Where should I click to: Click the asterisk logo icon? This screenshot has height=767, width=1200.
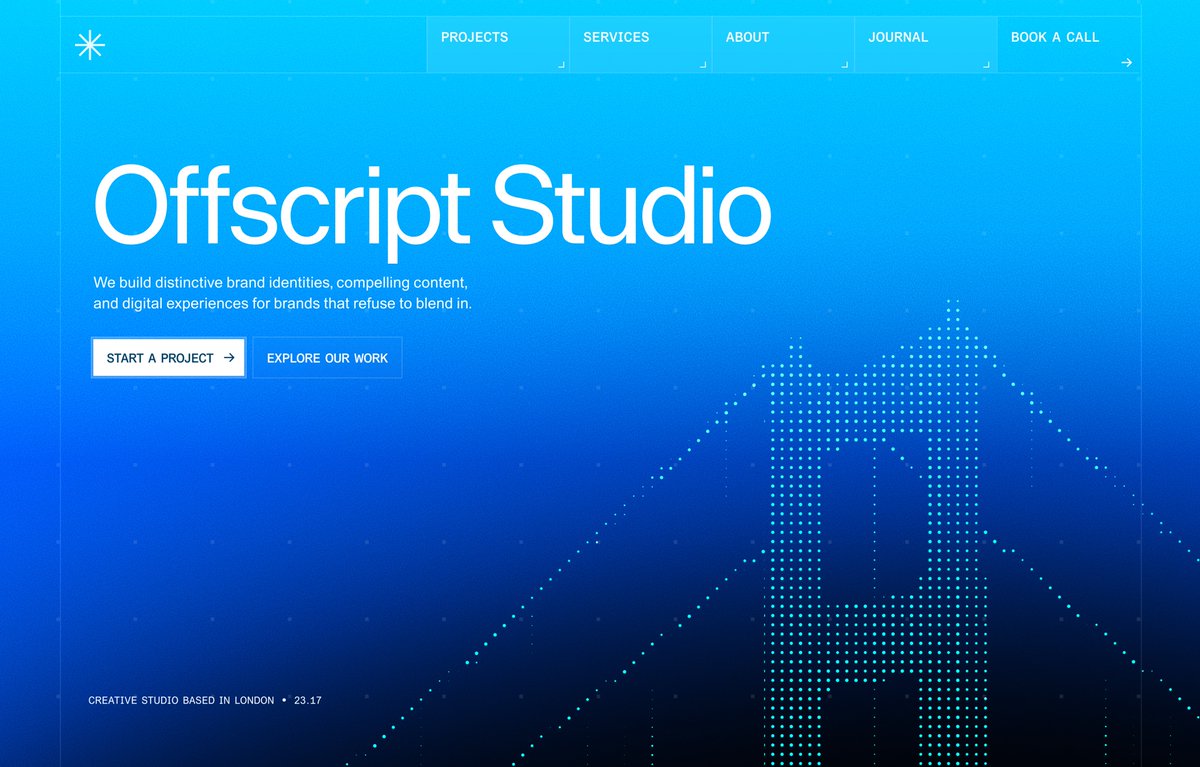click(x=90, y=45)
